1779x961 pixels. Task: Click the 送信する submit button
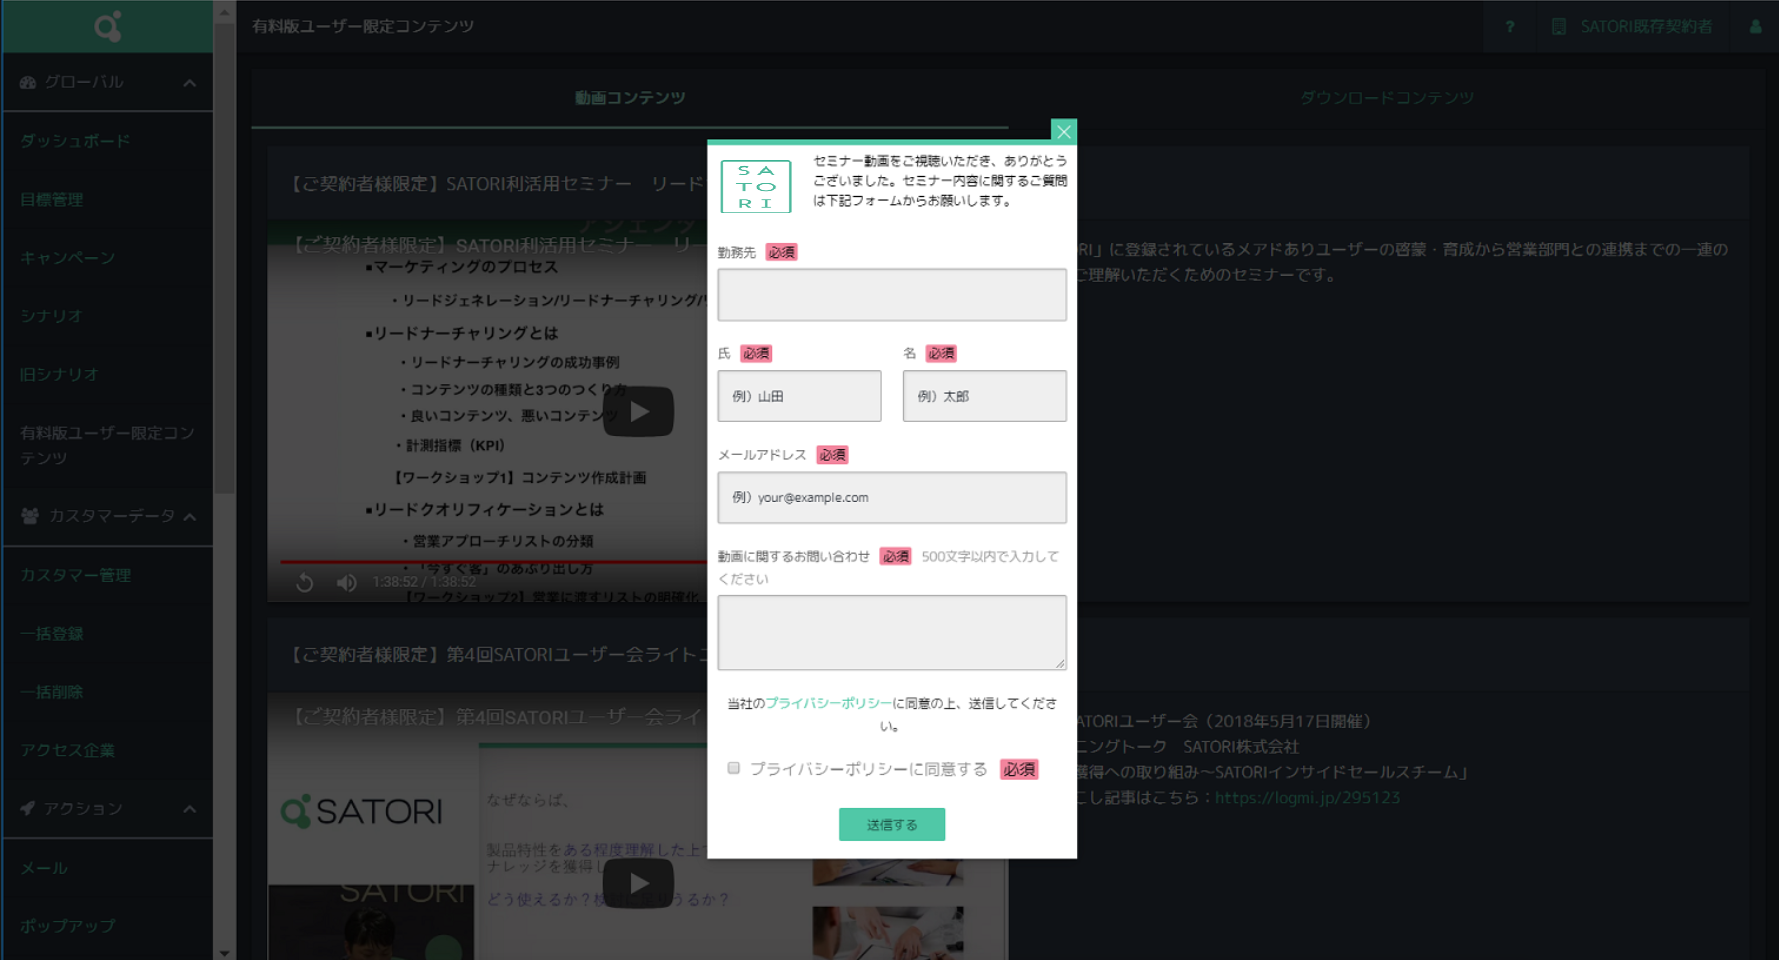tap(892, 825)
